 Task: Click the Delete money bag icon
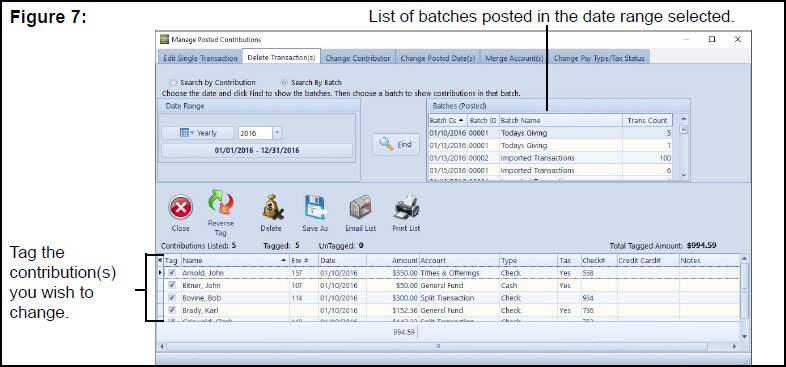(273, 207)
